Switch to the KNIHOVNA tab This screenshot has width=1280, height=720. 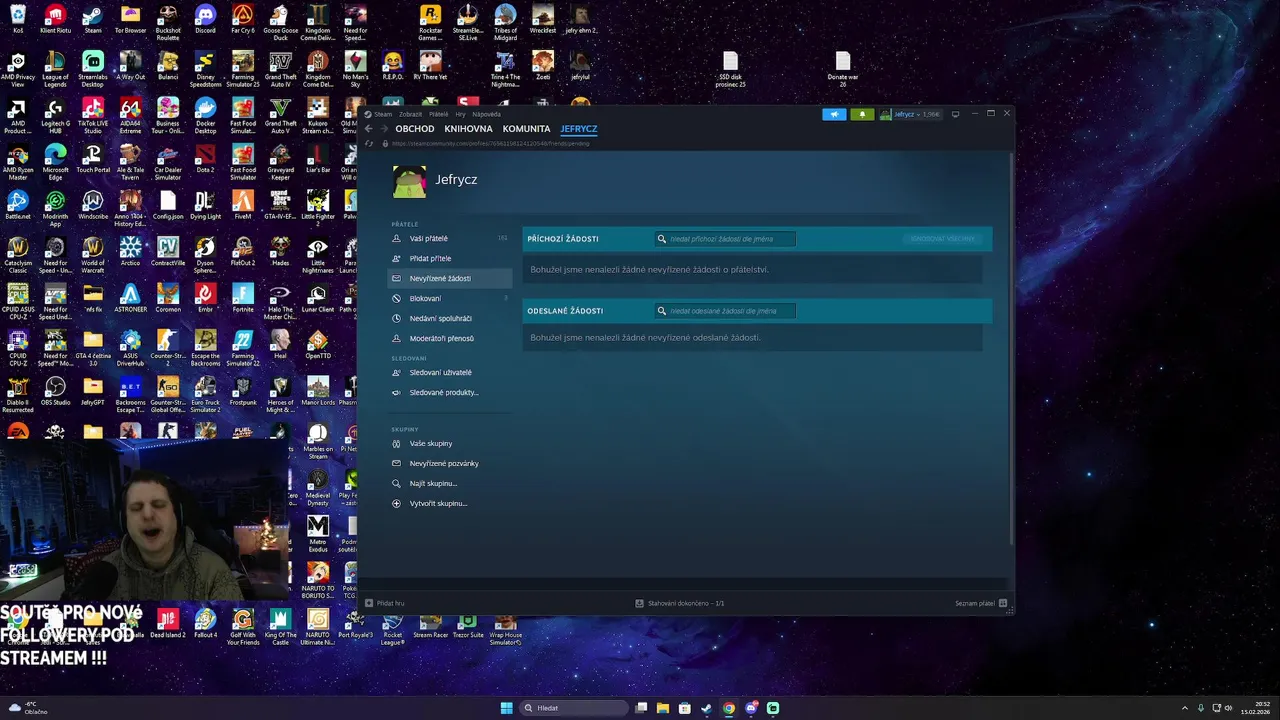click(x=468, y=129)
